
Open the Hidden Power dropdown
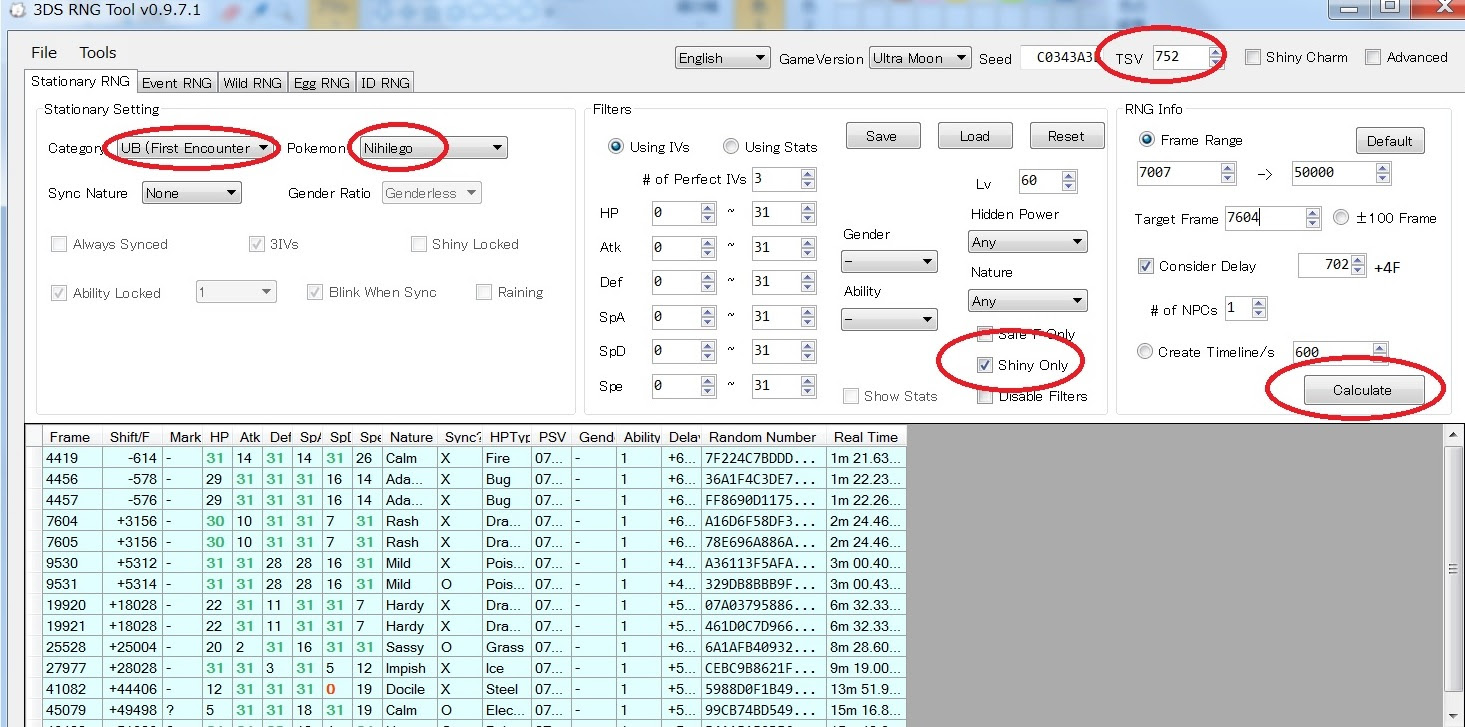pyautogui.click(x=1027, y=242)
